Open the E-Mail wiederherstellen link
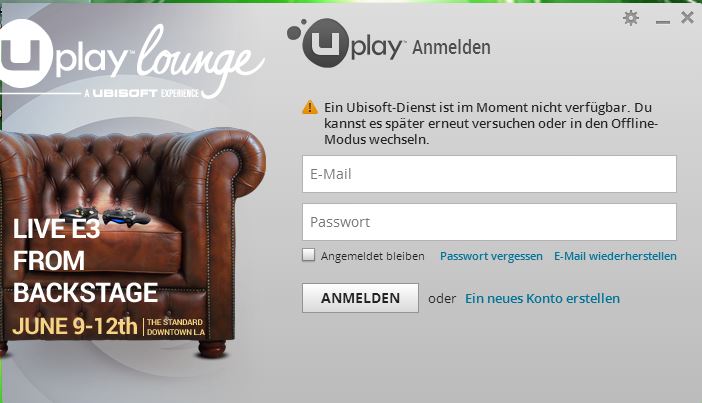 615,256
